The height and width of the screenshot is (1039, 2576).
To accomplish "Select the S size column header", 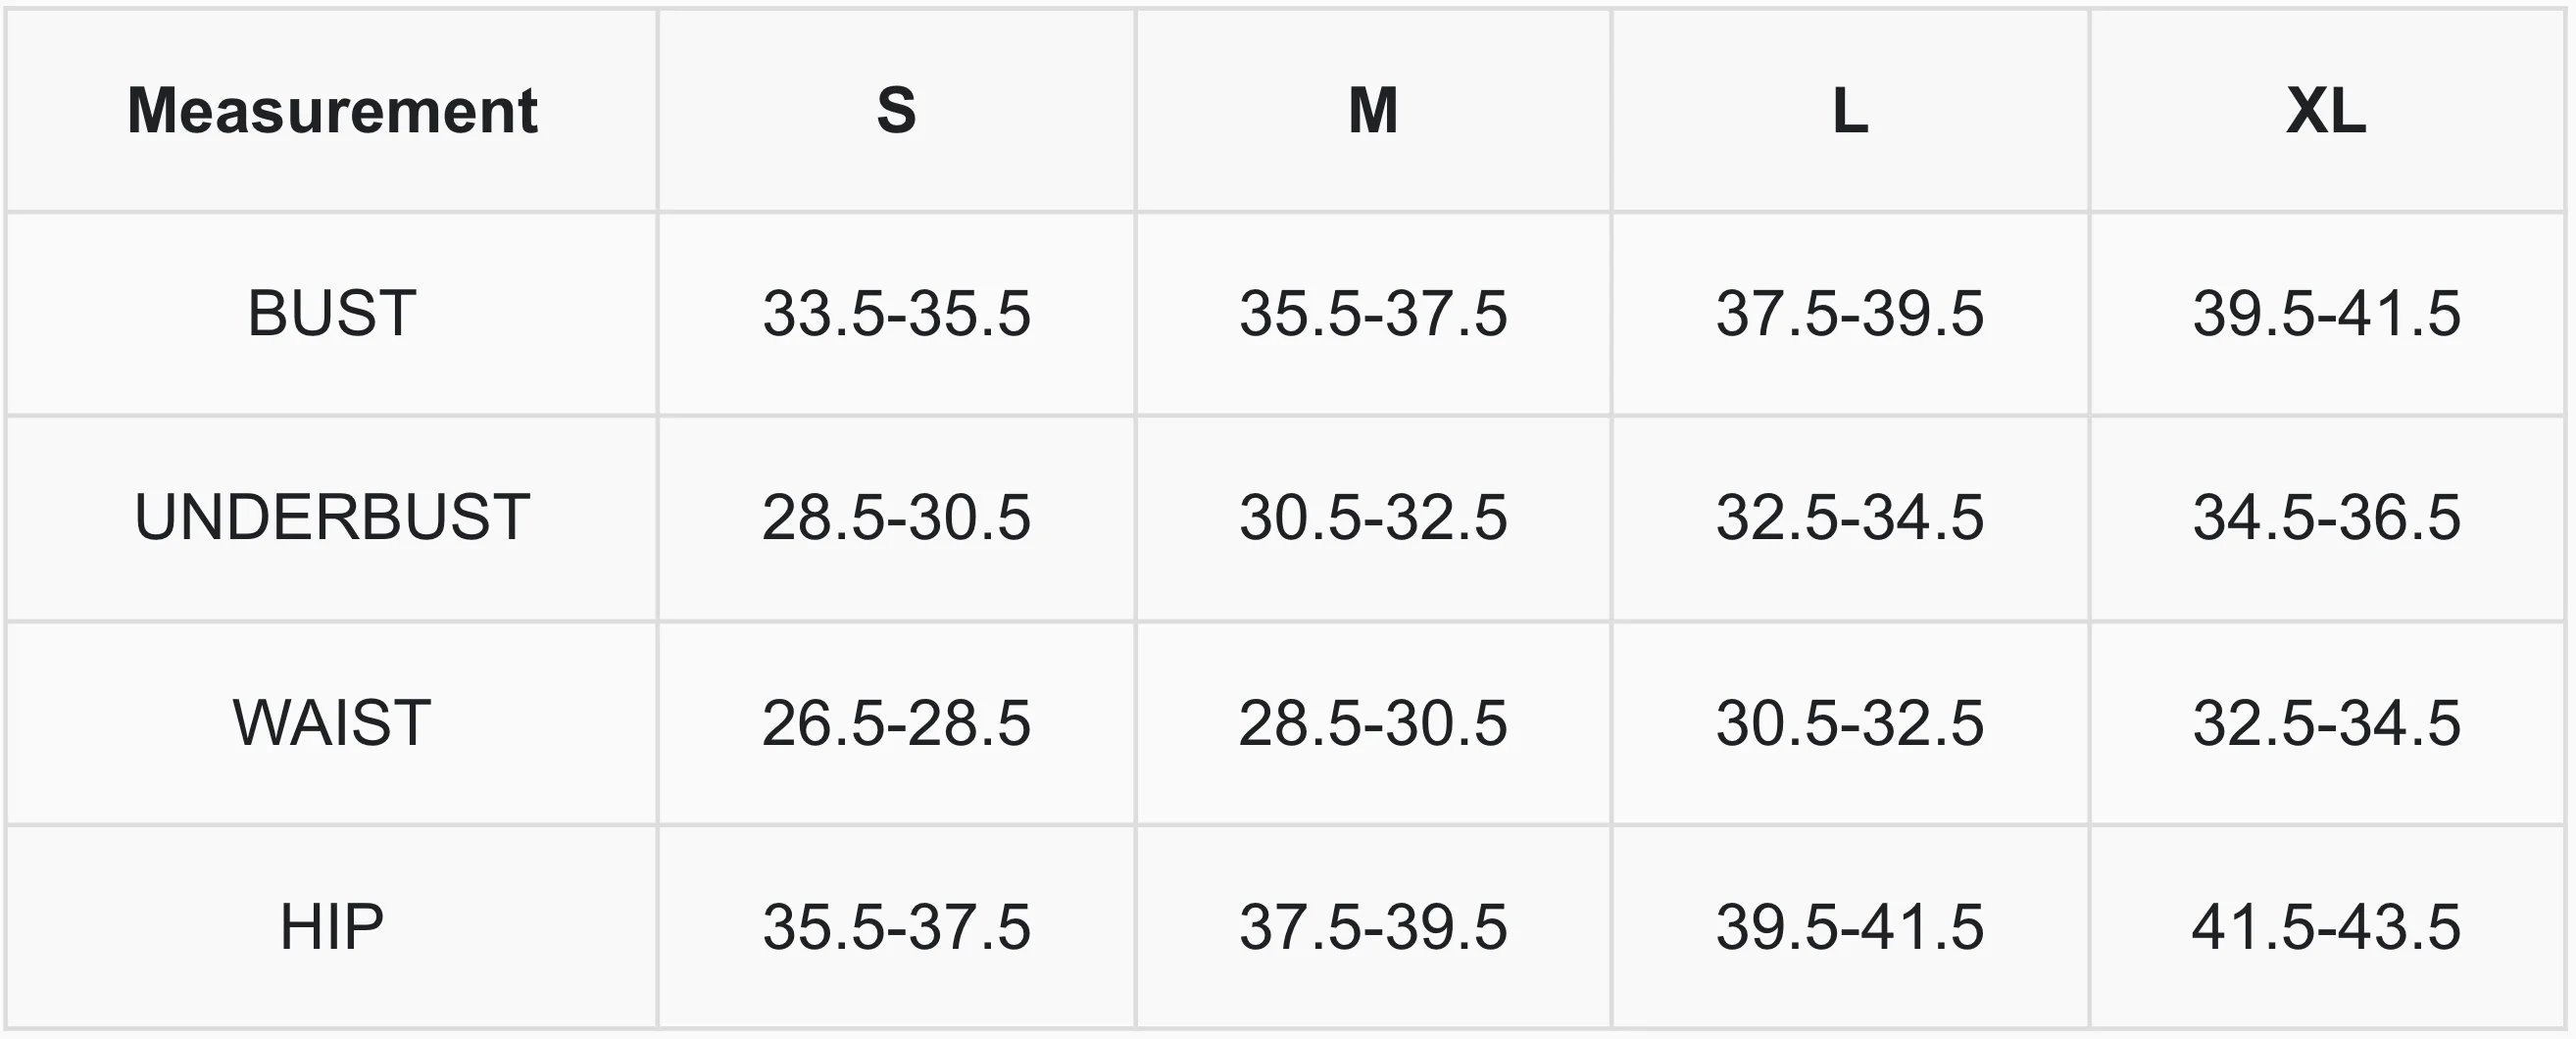I will [896, 110].
